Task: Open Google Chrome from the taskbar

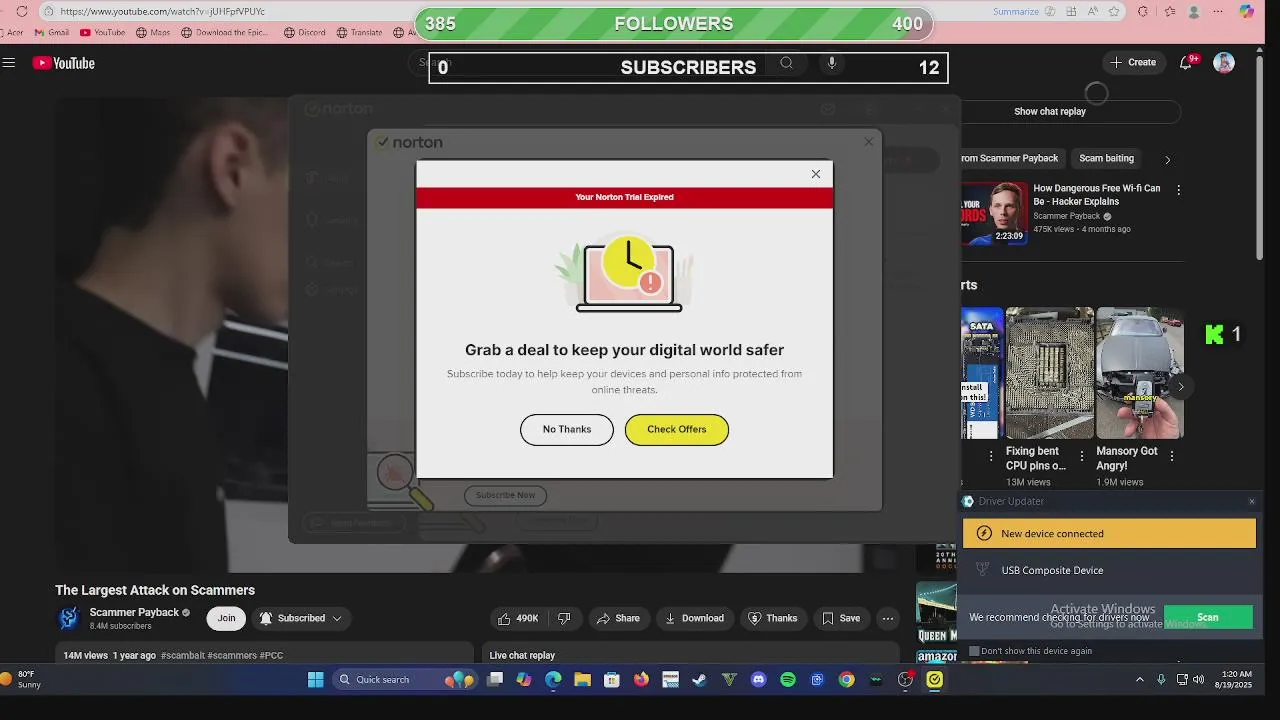Action: pyautogui.click(x=846, y=680)
